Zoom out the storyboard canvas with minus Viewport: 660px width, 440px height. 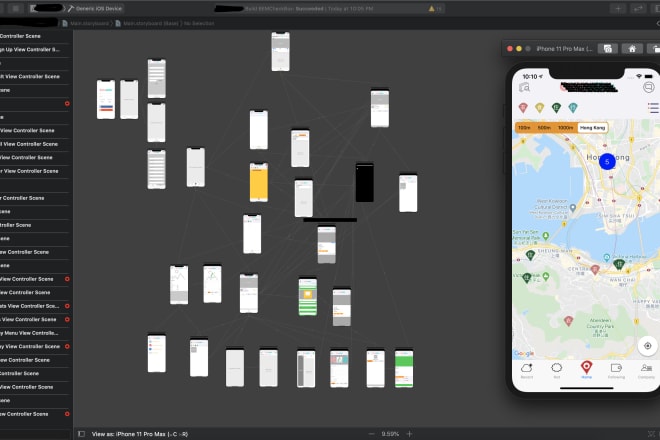tap(371, 434)
